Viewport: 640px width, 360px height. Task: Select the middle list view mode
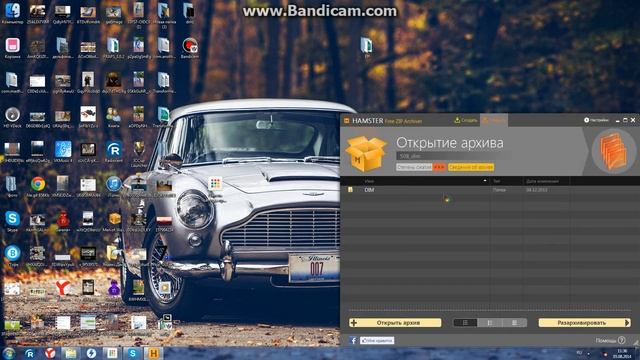[490, 322]
